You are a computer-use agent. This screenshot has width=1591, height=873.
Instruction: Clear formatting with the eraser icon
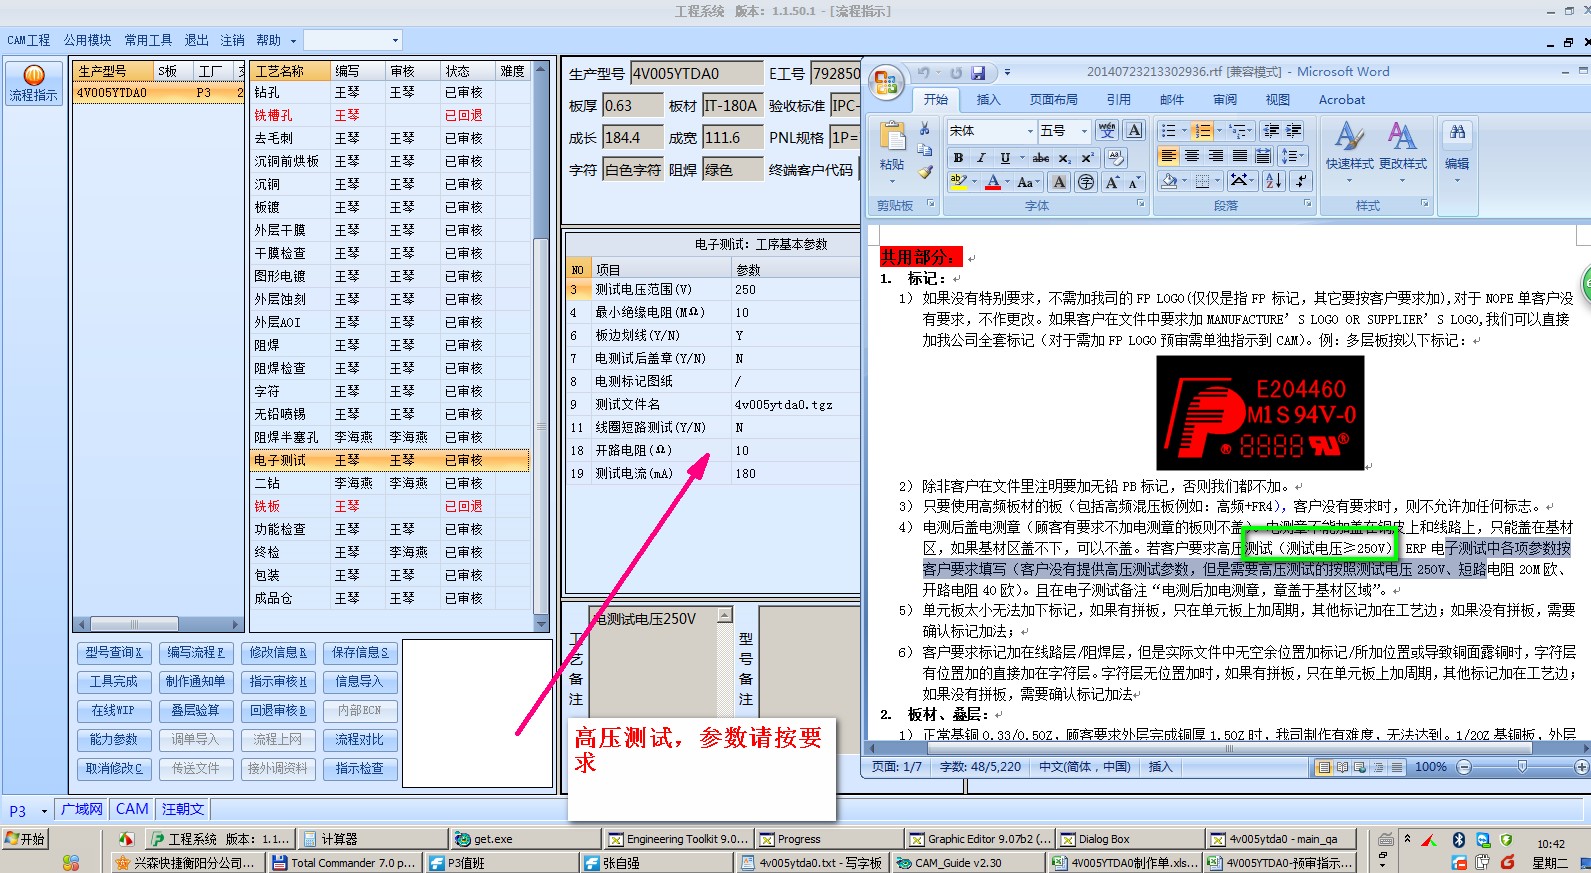click(1116, 158)
